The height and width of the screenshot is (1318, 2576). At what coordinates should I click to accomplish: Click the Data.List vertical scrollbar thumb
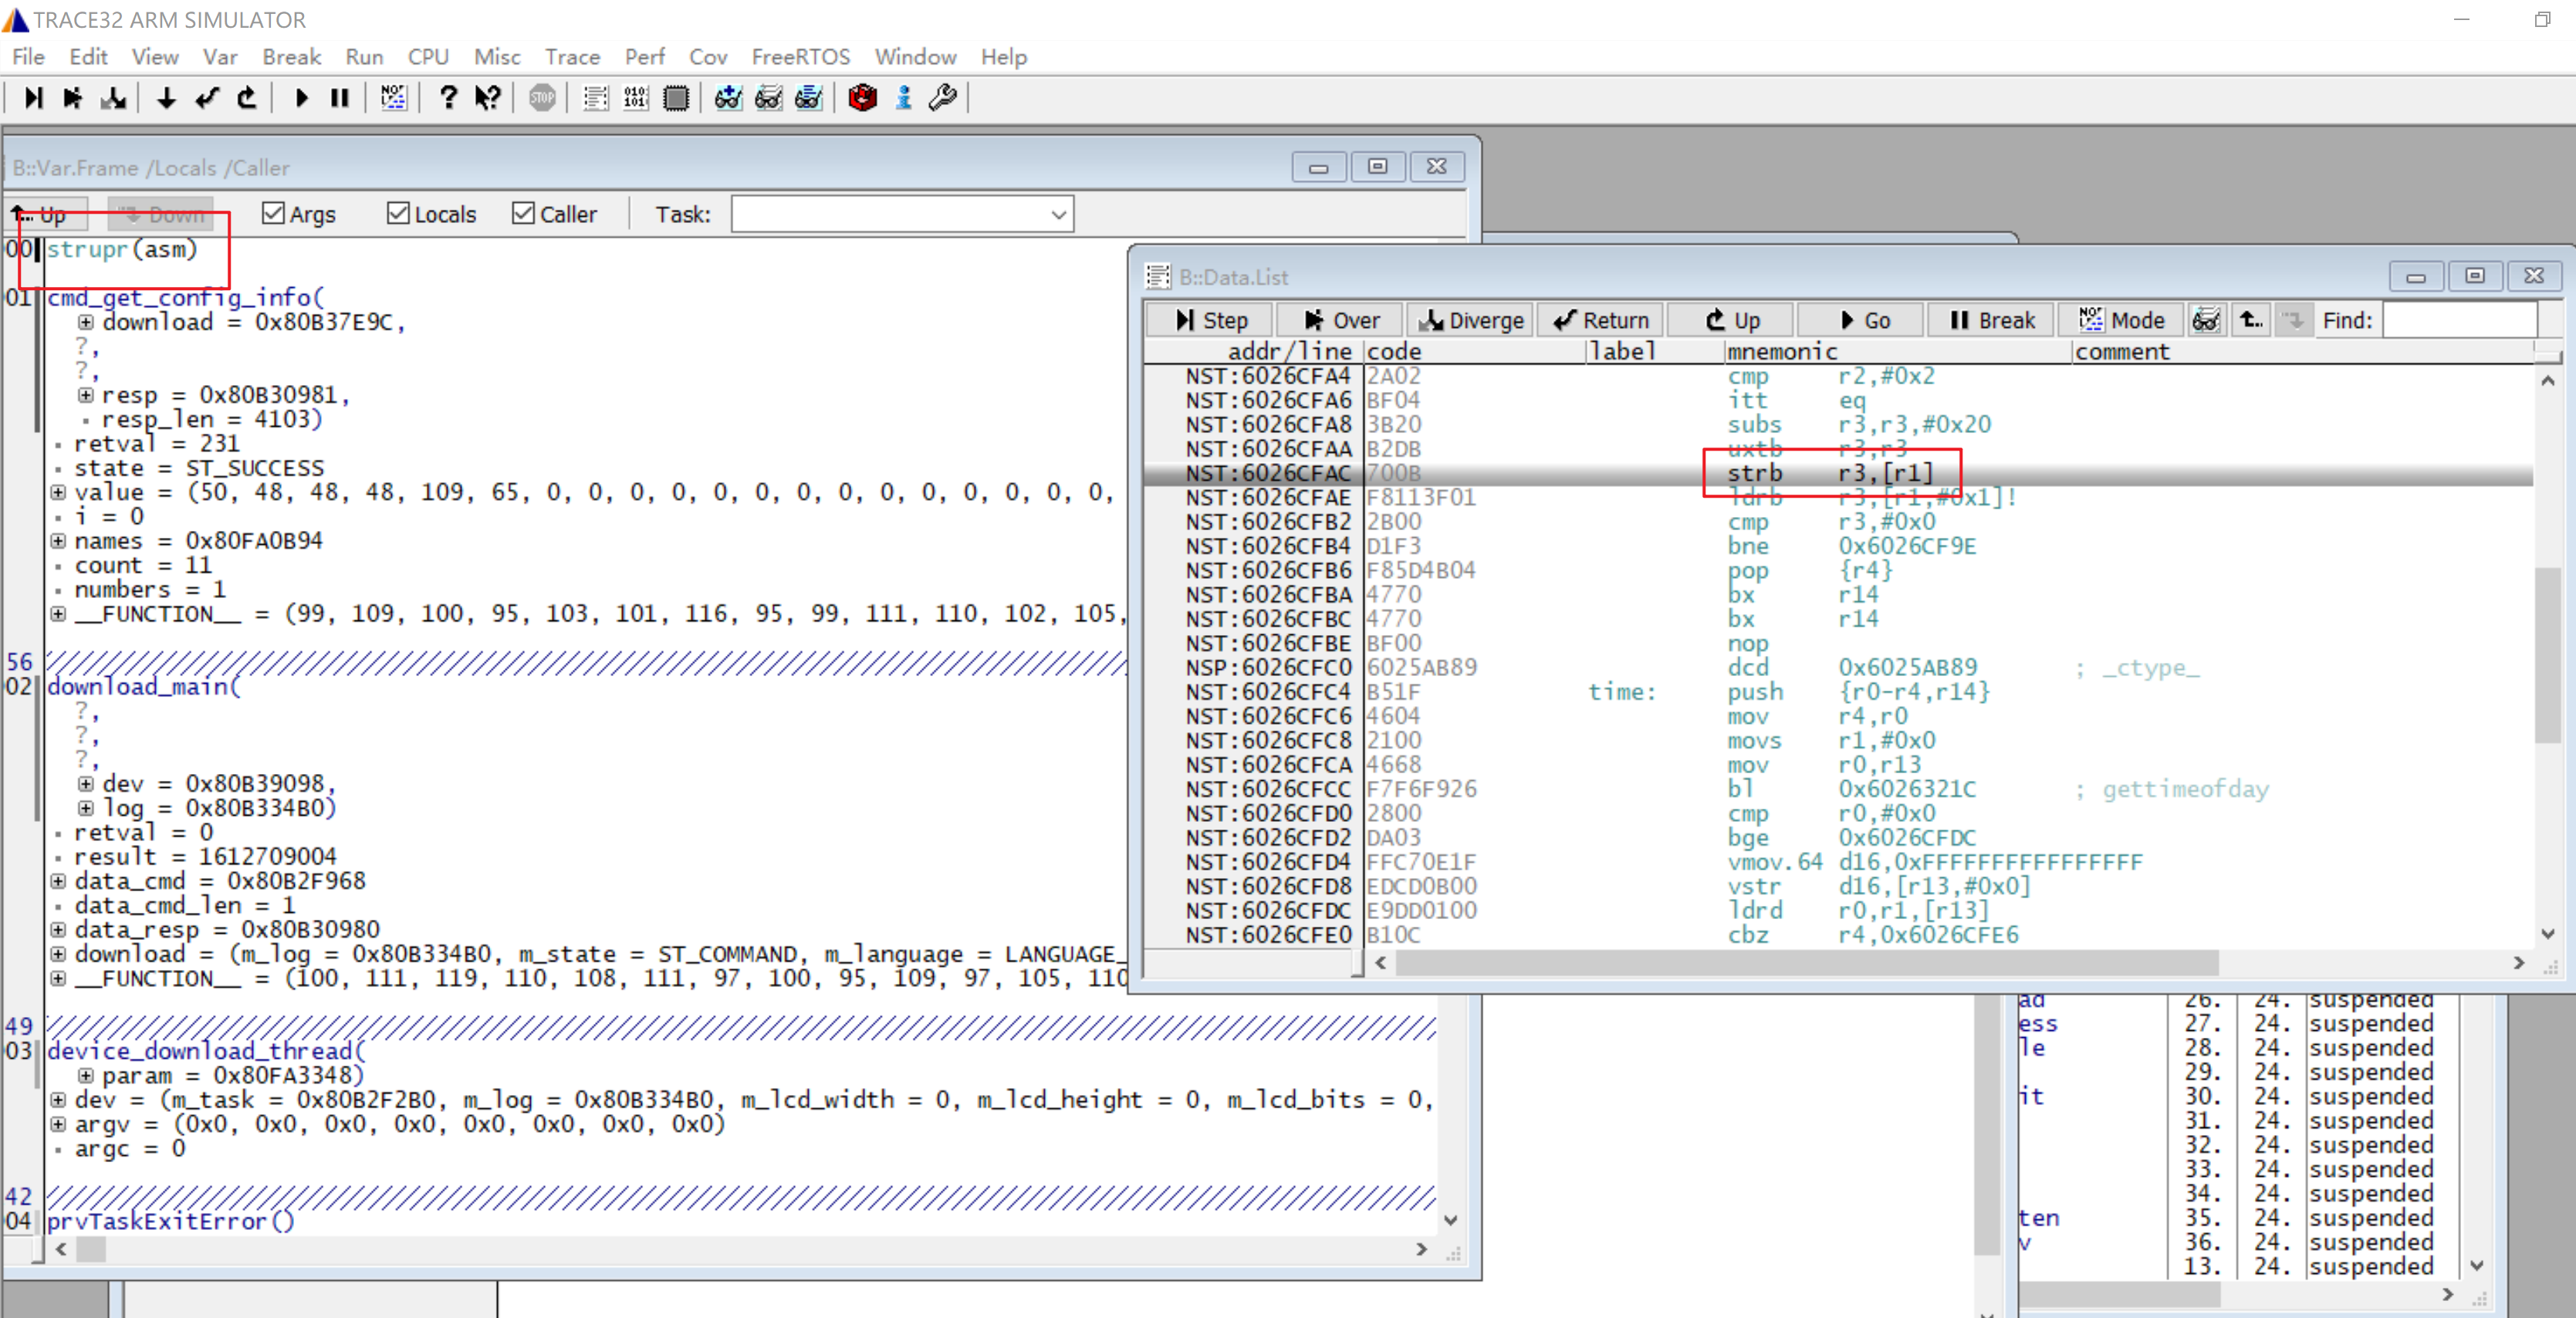click(2548, 655)
